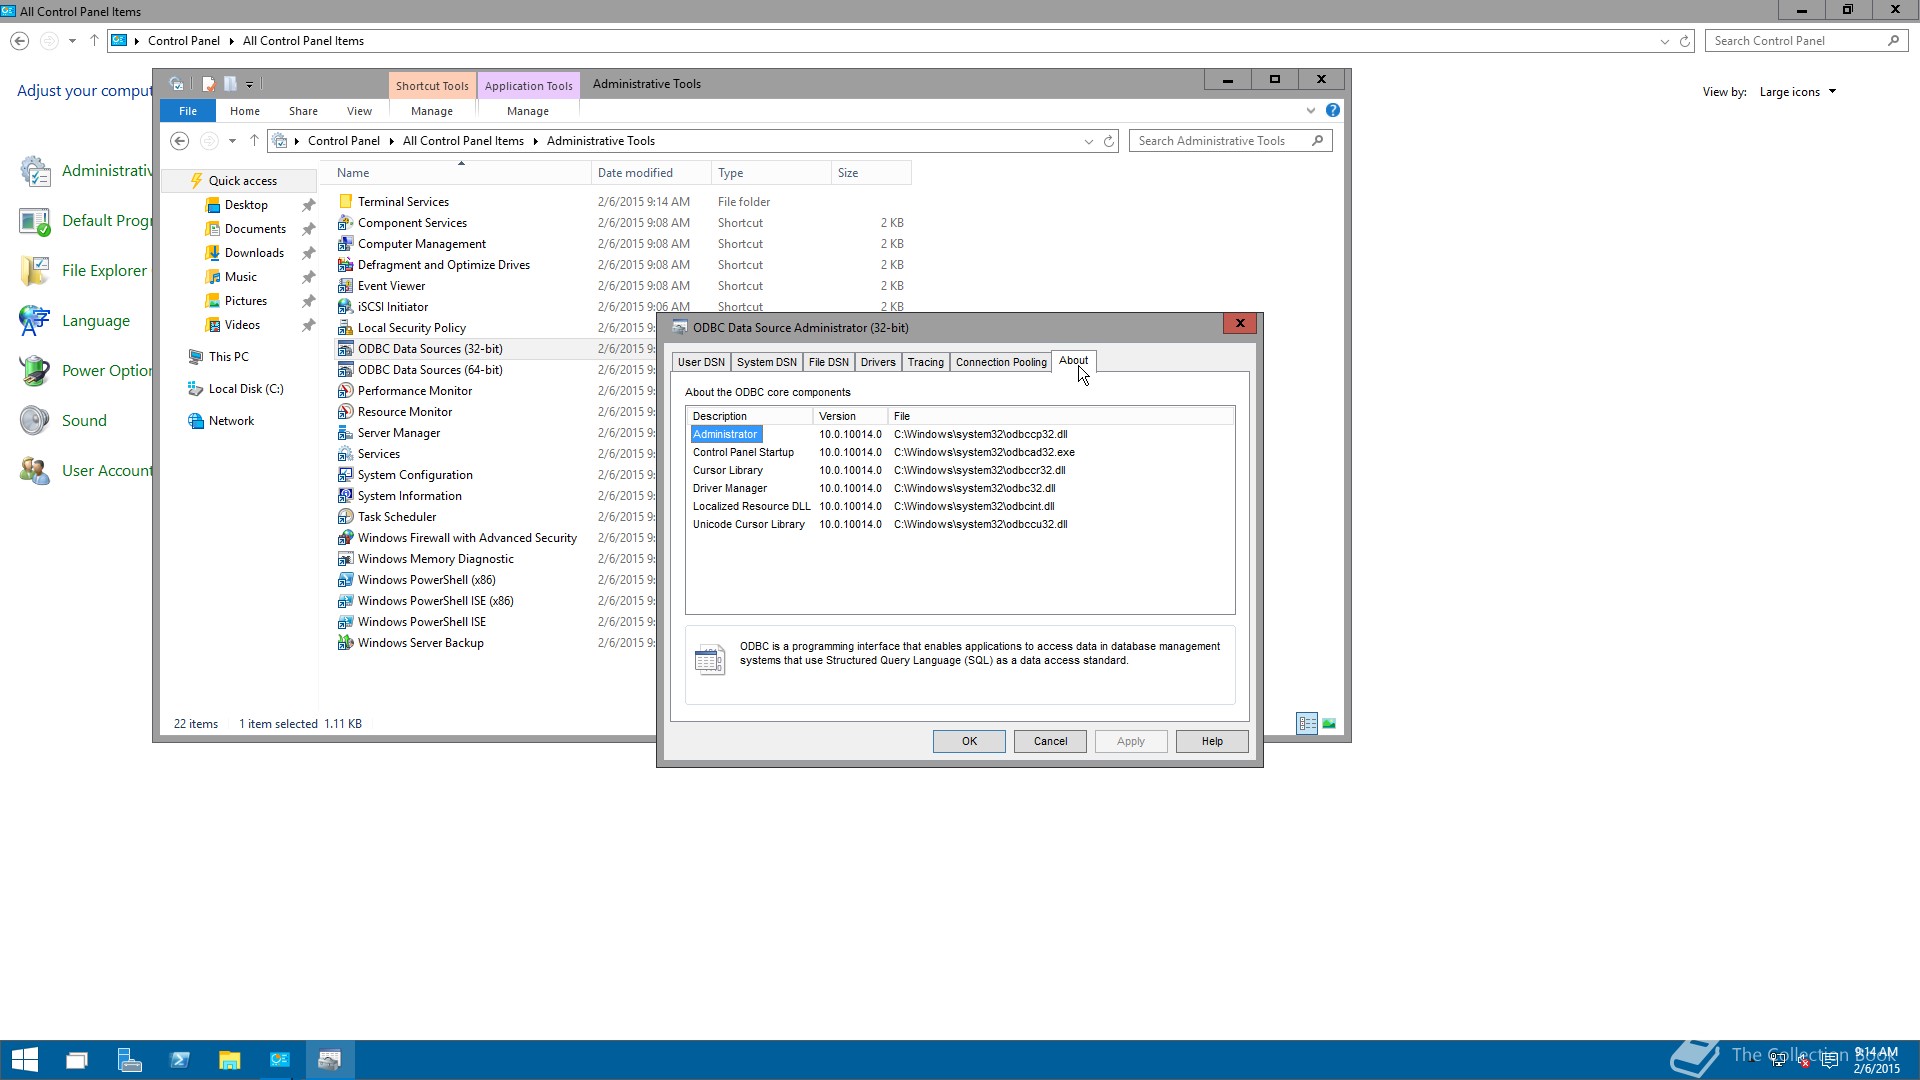Viewport: 1920px width, 1080px height.
Task: Click the Component Services shortcut icon
Action: click(345, 223)
